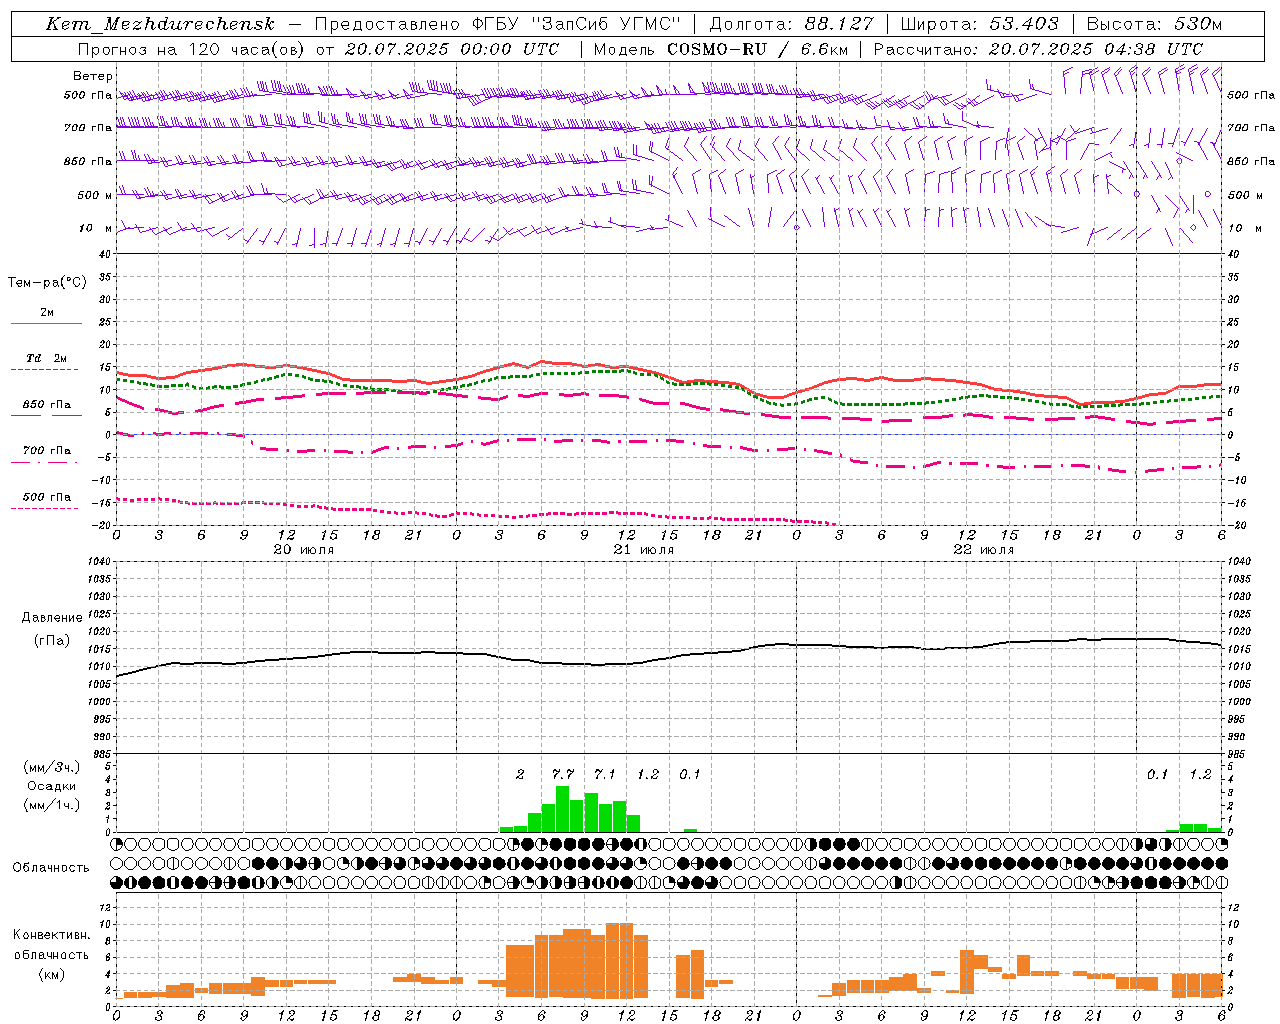Click the Широта: 53.403 value

980,24
